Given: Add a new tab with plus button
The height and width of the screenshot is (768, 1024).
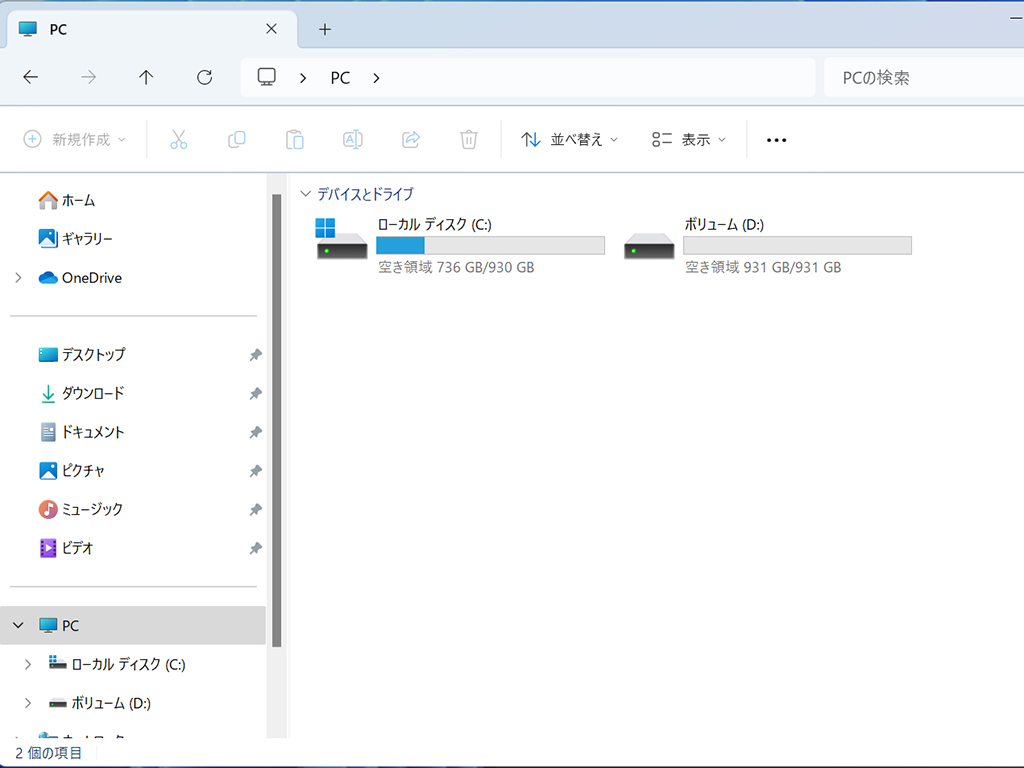Looking at the screenshot, I should click(325, 29).
